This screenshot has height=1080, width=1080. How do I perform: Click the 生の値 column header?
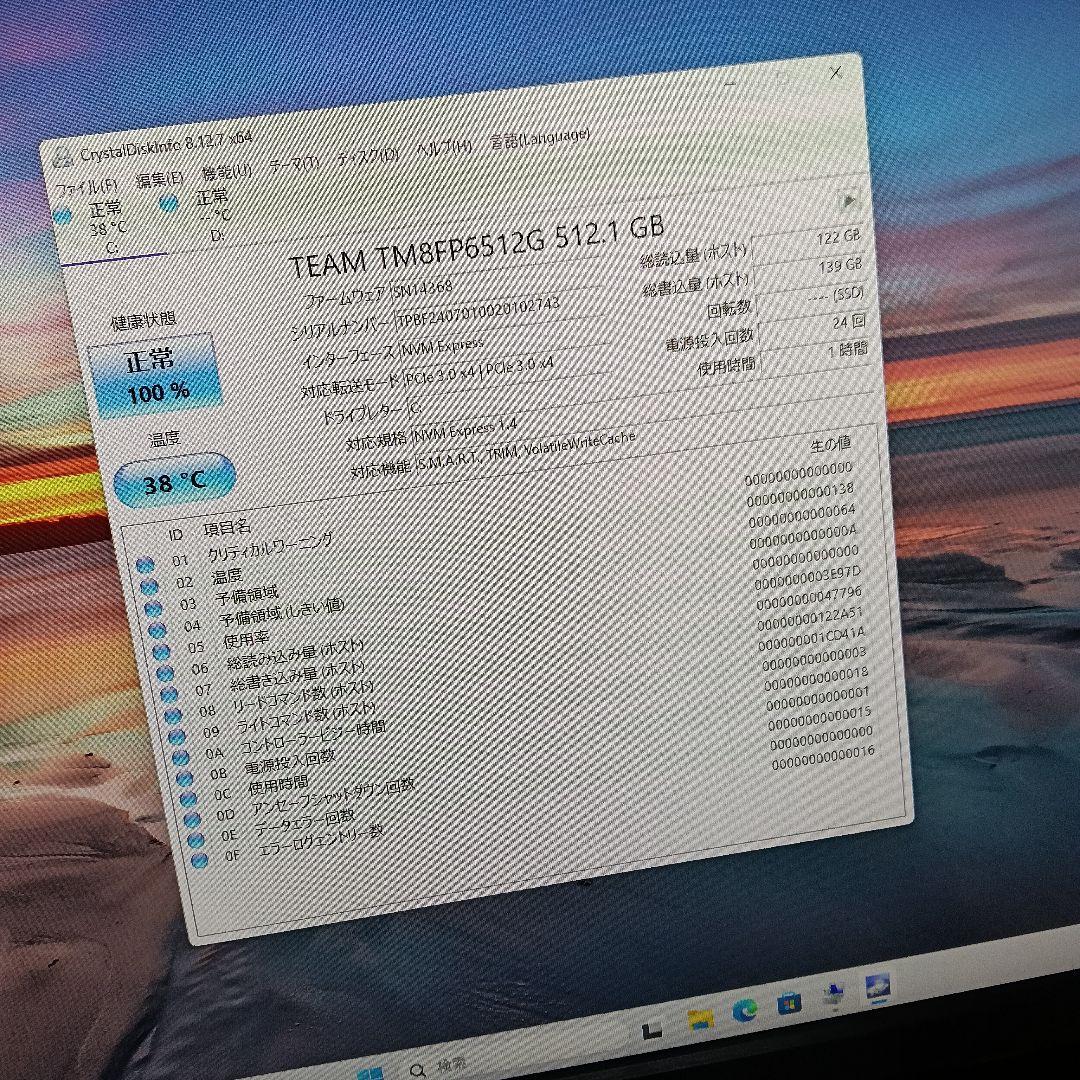click(831, 444)
